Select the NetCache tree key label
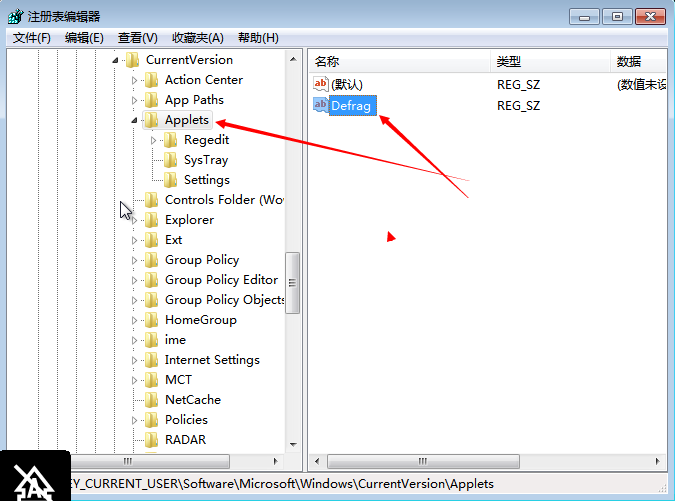The width and height of the screenshot is (675, 501). [x=193, y=400]
